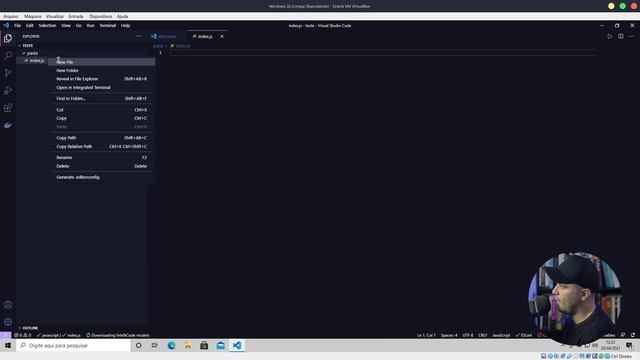Click JavaScript language mode
Viewport: 640px width, 360px height.
click(x=501, y=335)
